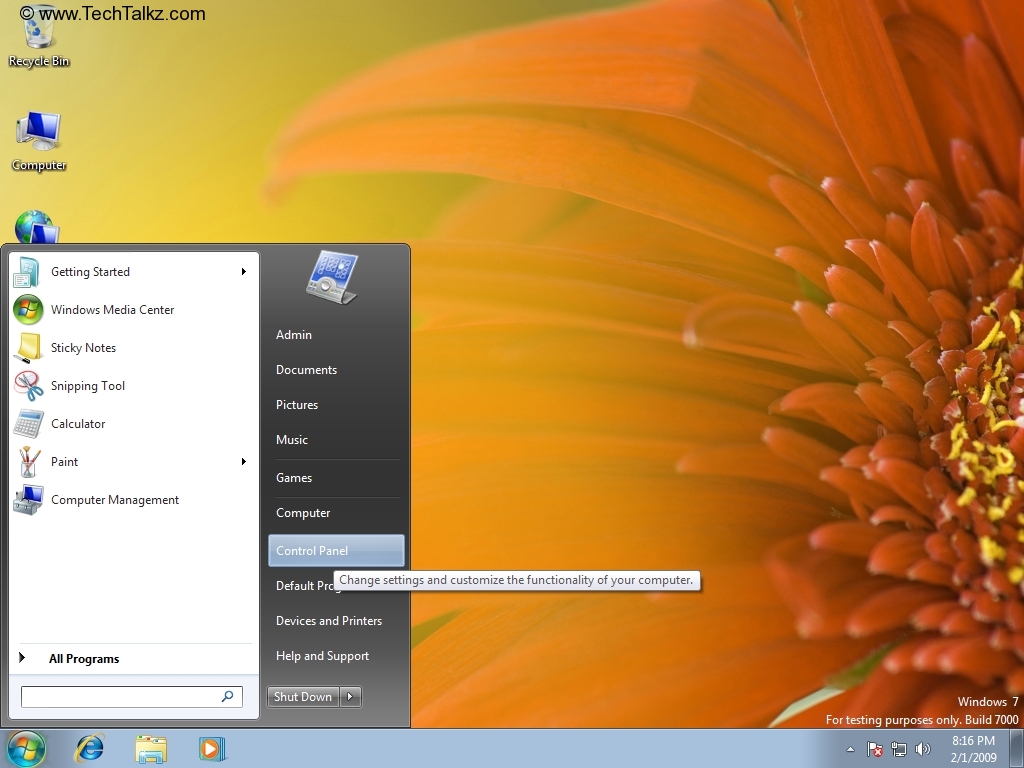Viewport: 1024px width, 768px height.
Task: Select Devices and Printers
Action: tap(329, 620)
